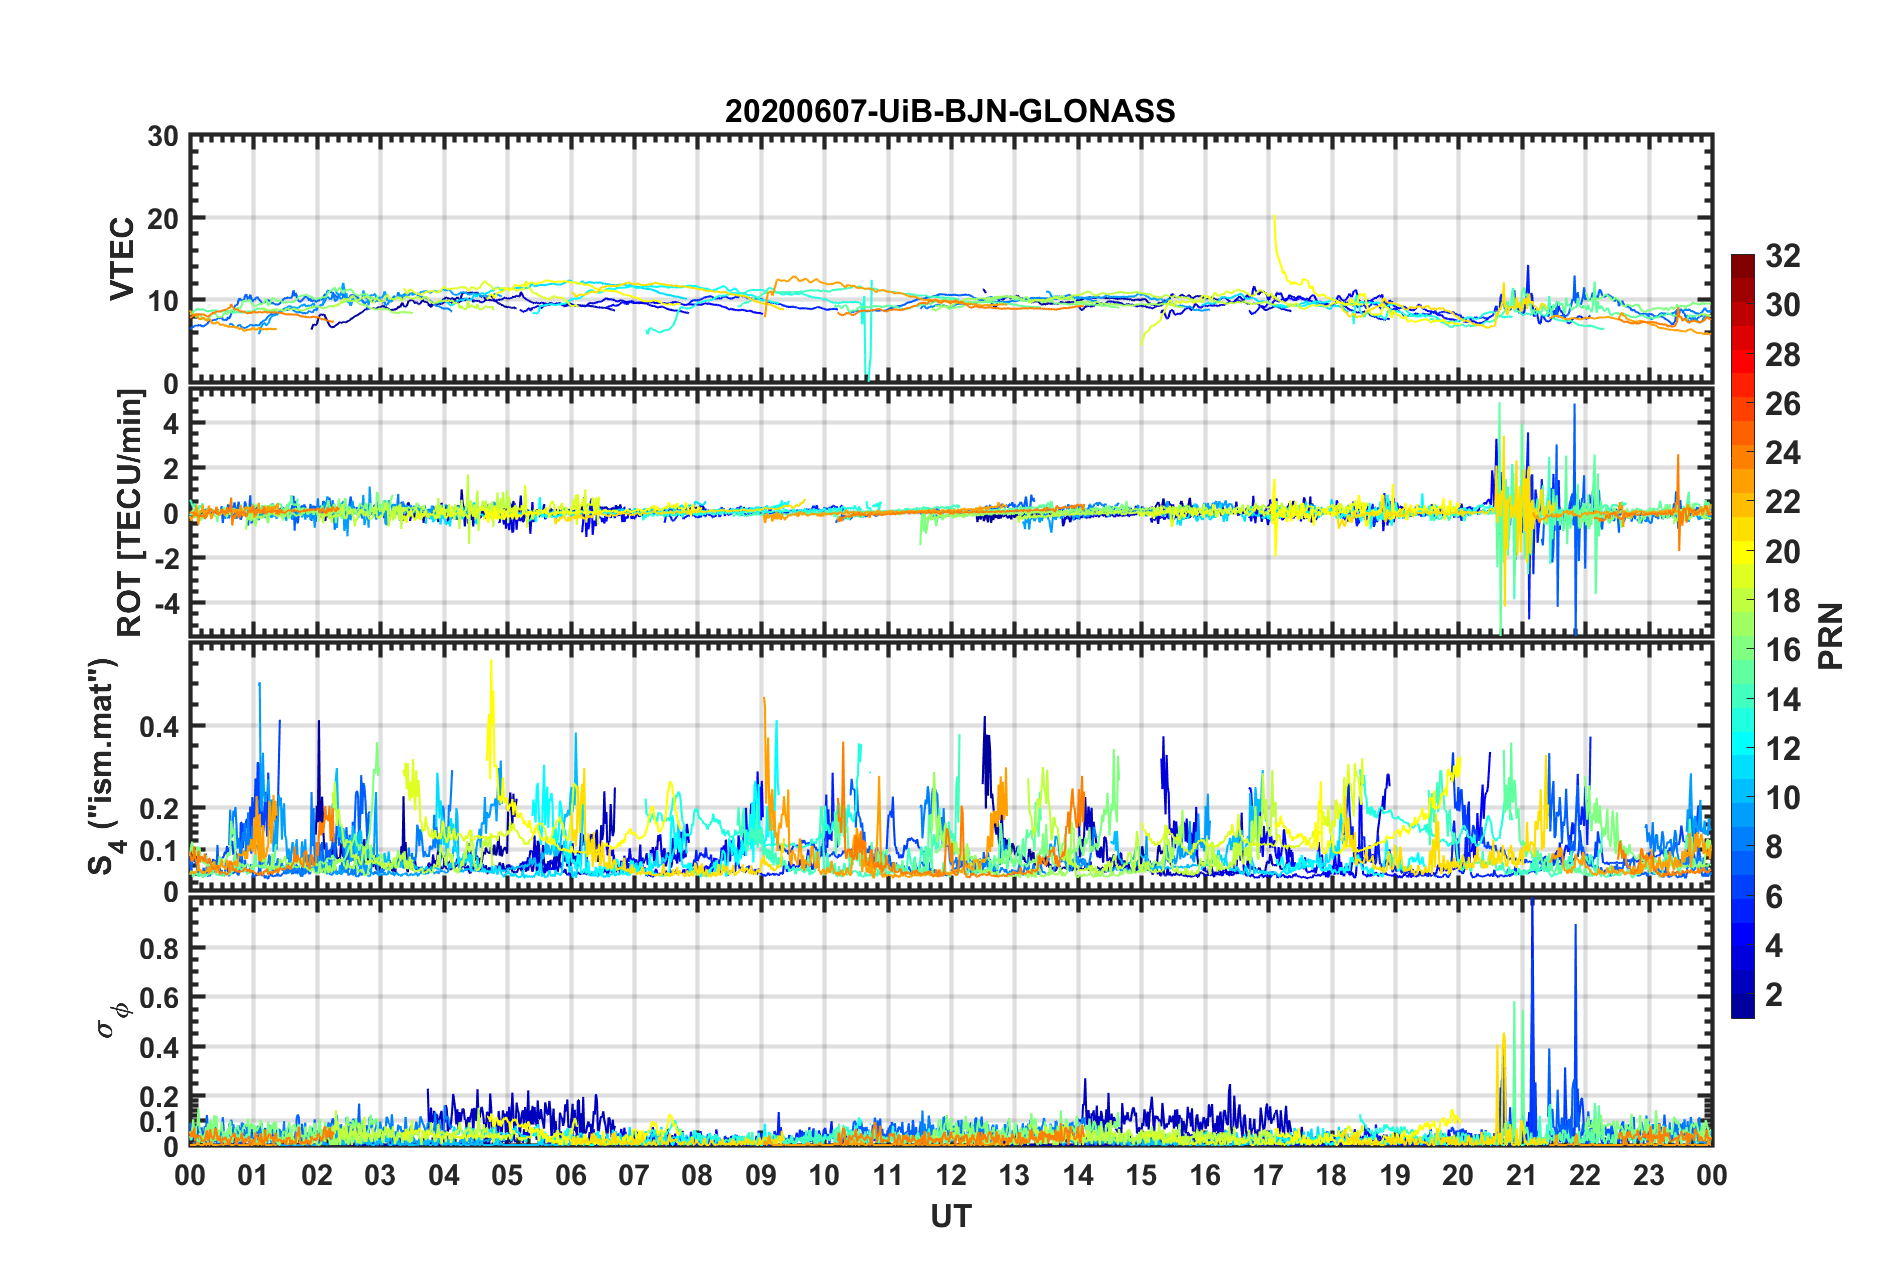Select colorbar tick value 18

(1782, 601)
